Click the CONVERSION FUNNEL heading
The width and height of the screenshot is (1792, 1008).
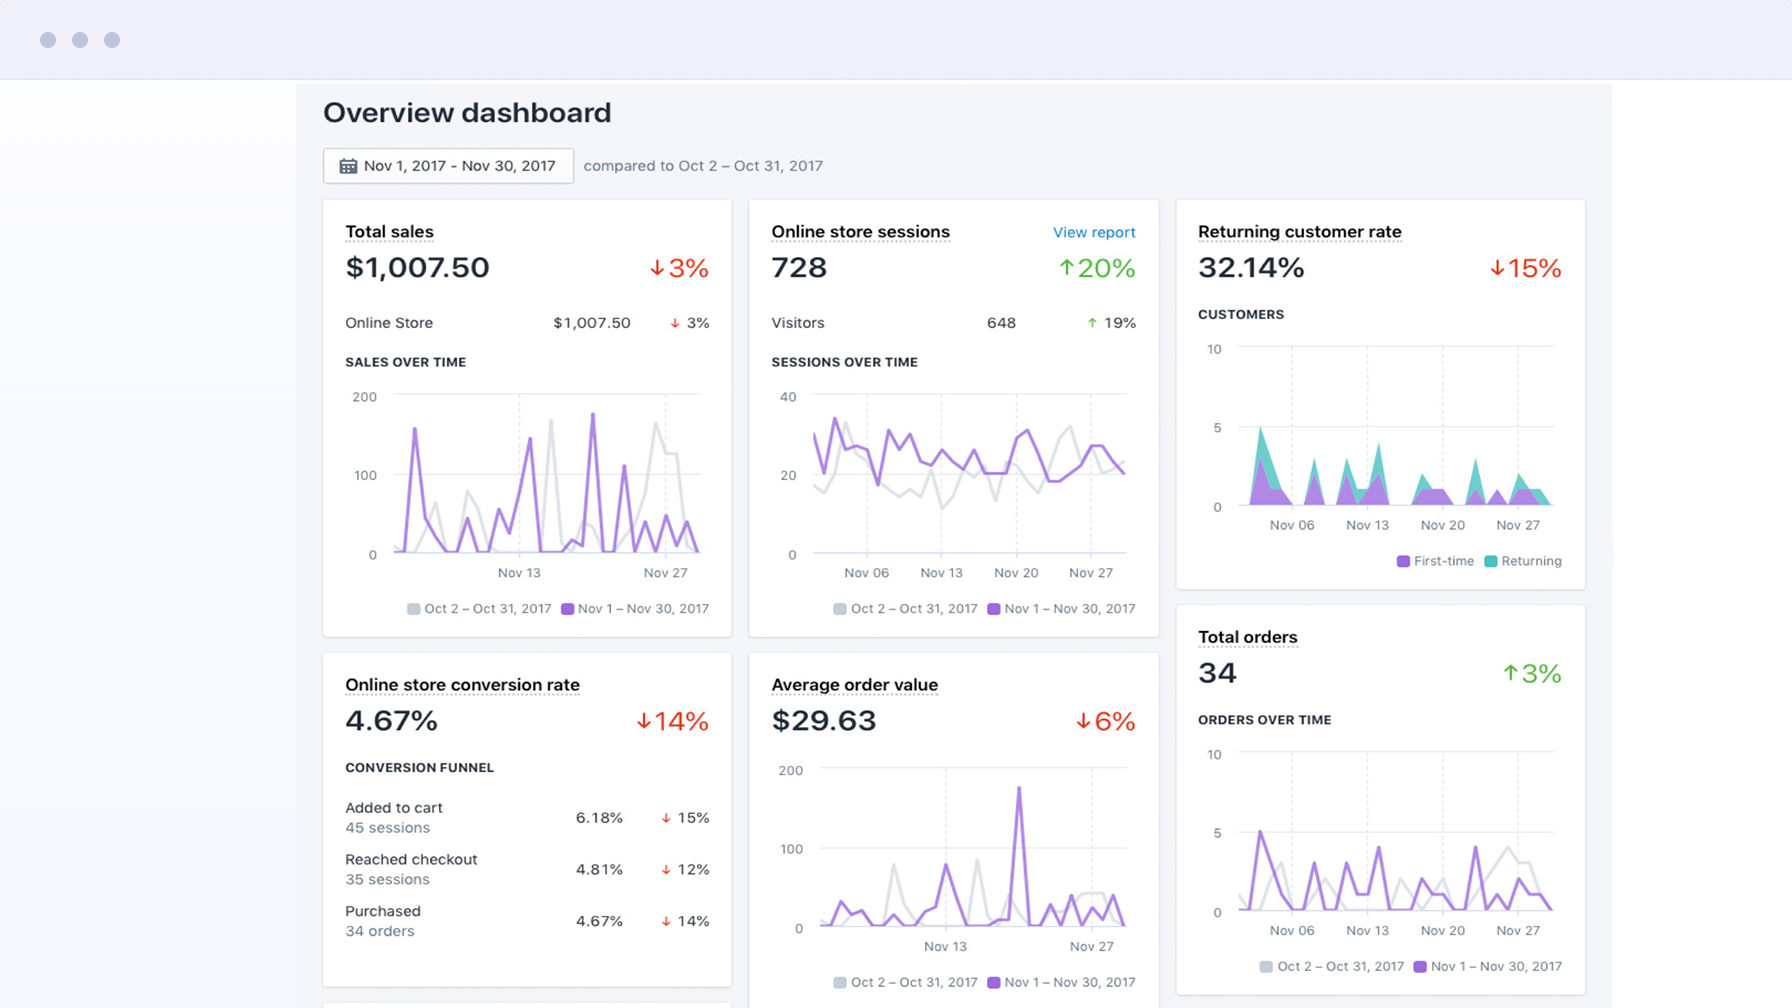coord(420,768)
